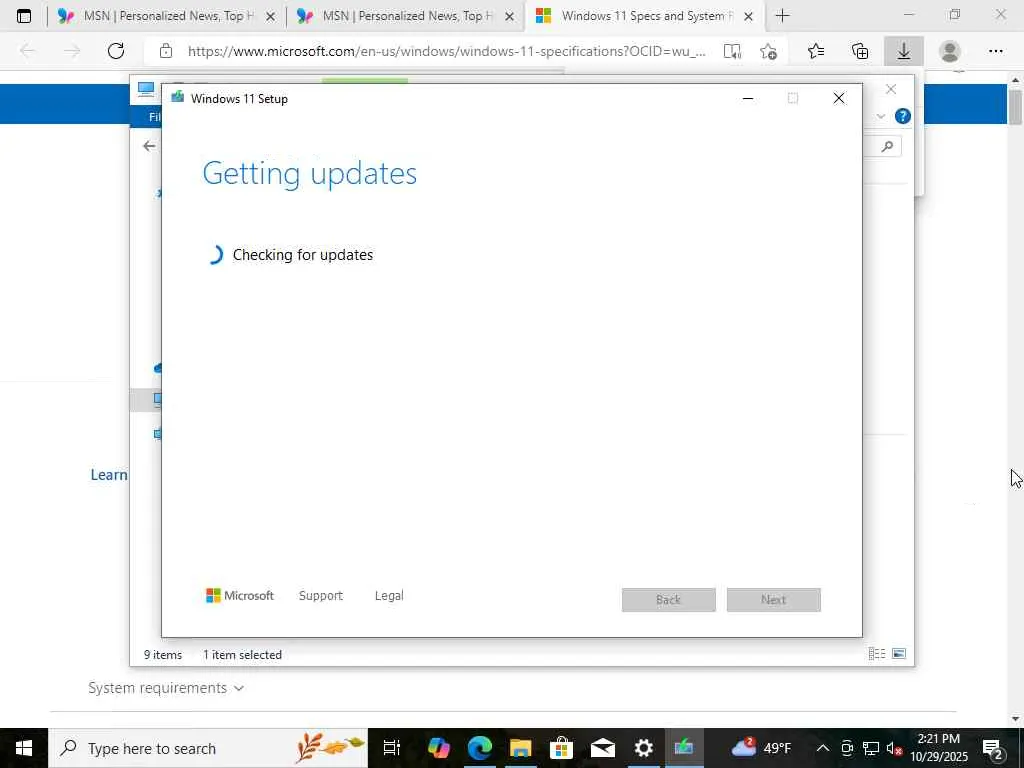
Task: Open the Downloads panel in Edge
Action: coord(904,51)
